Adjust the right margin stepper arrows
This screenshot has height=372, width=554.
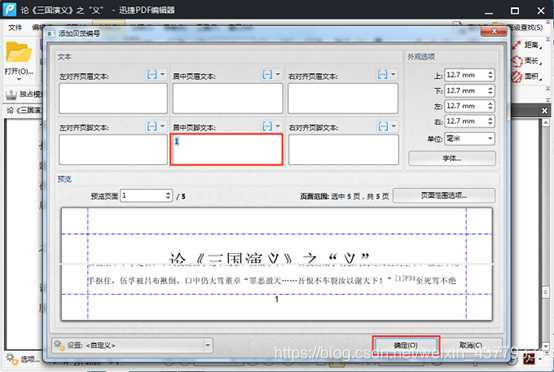point(490,121)
